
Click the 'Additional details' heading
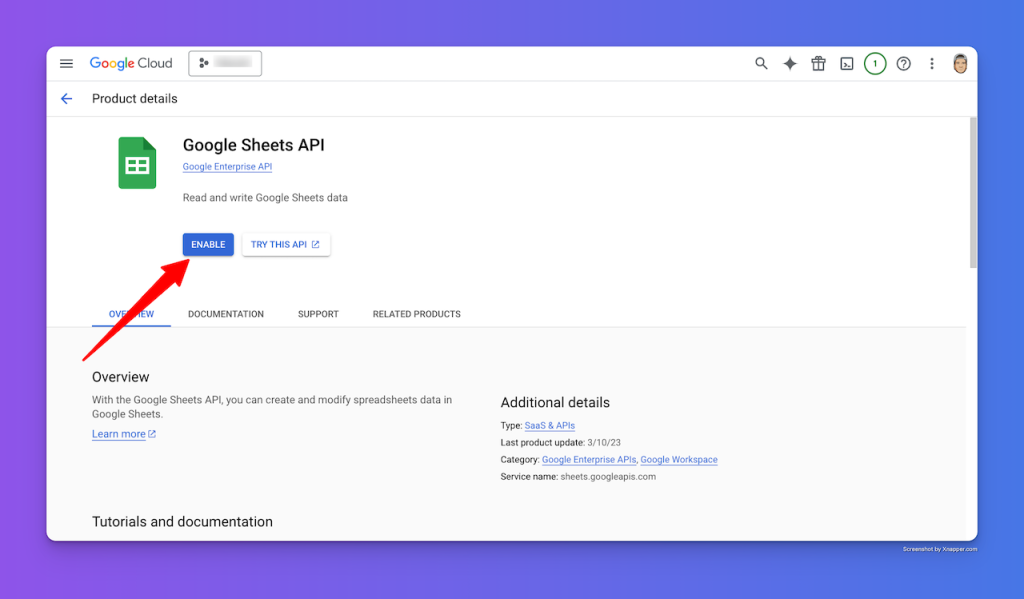click(555, 402)
